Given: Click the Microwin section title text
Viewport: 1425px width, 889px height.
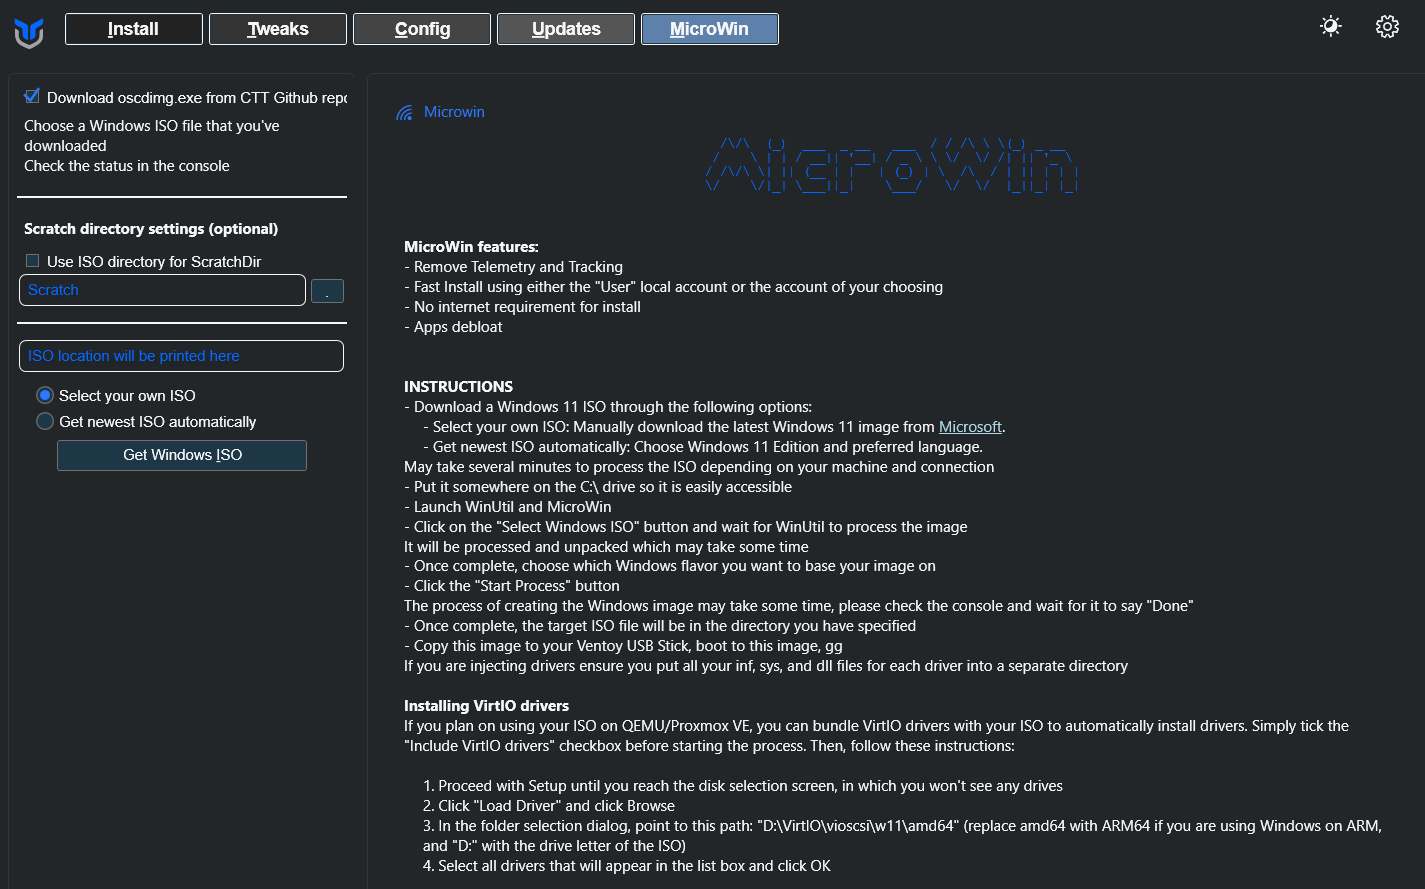Looking at the screenshot, I should tap(454, 112).
